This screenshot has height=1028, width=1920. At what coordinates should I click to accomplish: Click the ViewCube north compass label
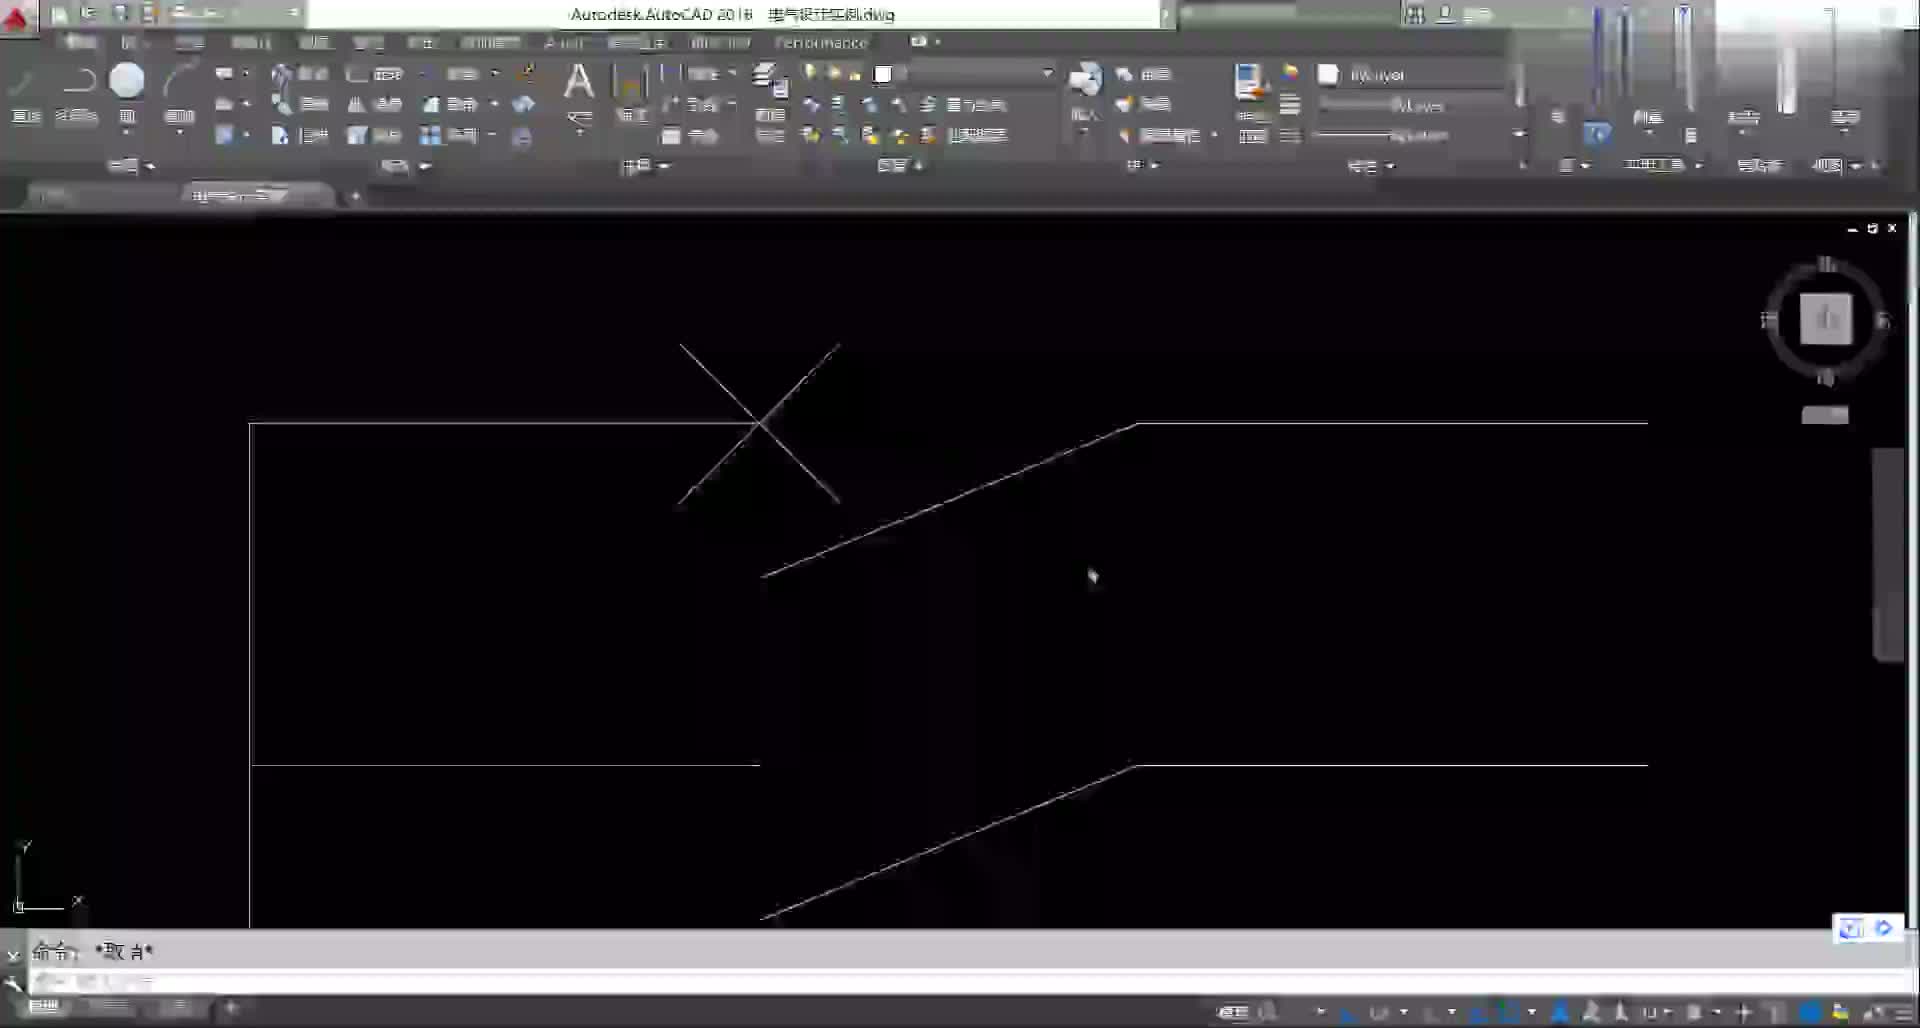[x=1827, y=264]
